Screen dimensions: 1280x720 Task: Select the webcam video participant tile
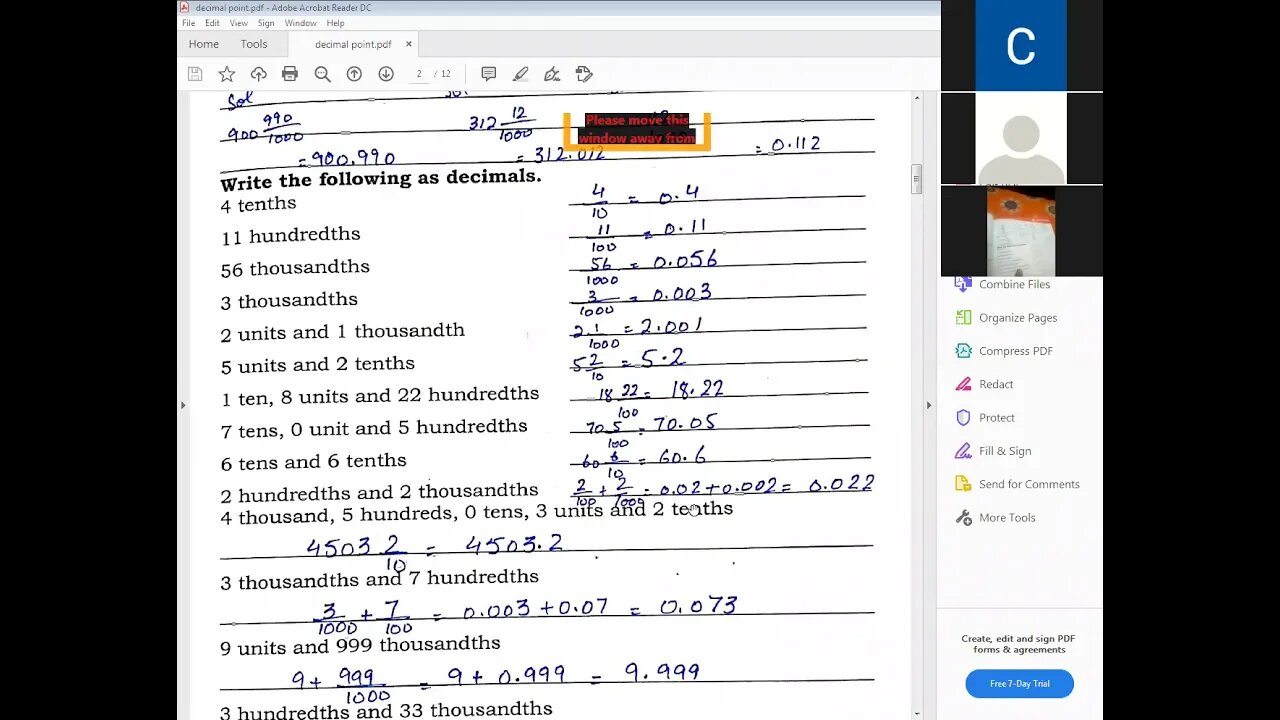pos(1021,231)
